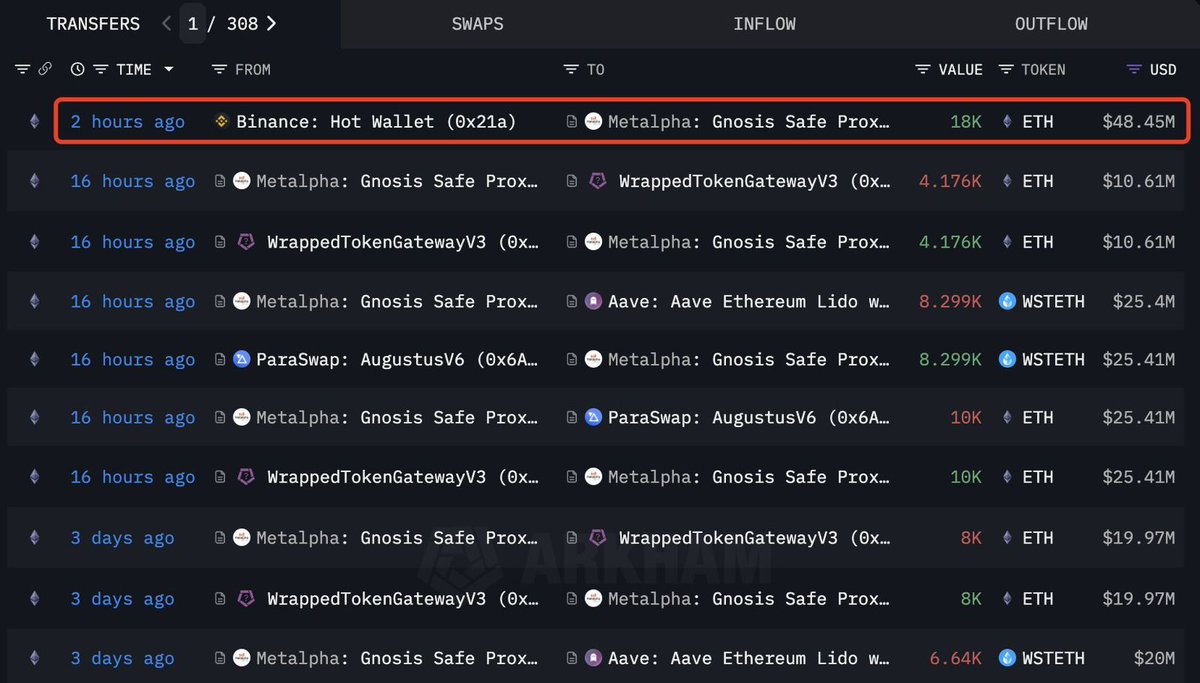
Task: Open the SWAPS tab
Action: pyautogui.click(x=477, y=24)
